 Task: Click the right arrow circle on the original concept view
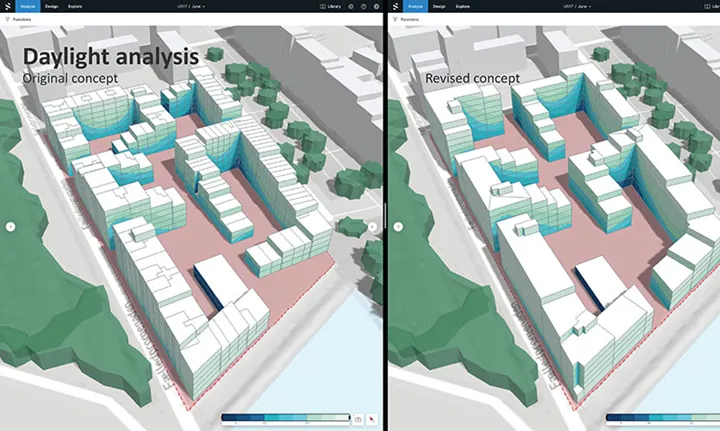372,226
